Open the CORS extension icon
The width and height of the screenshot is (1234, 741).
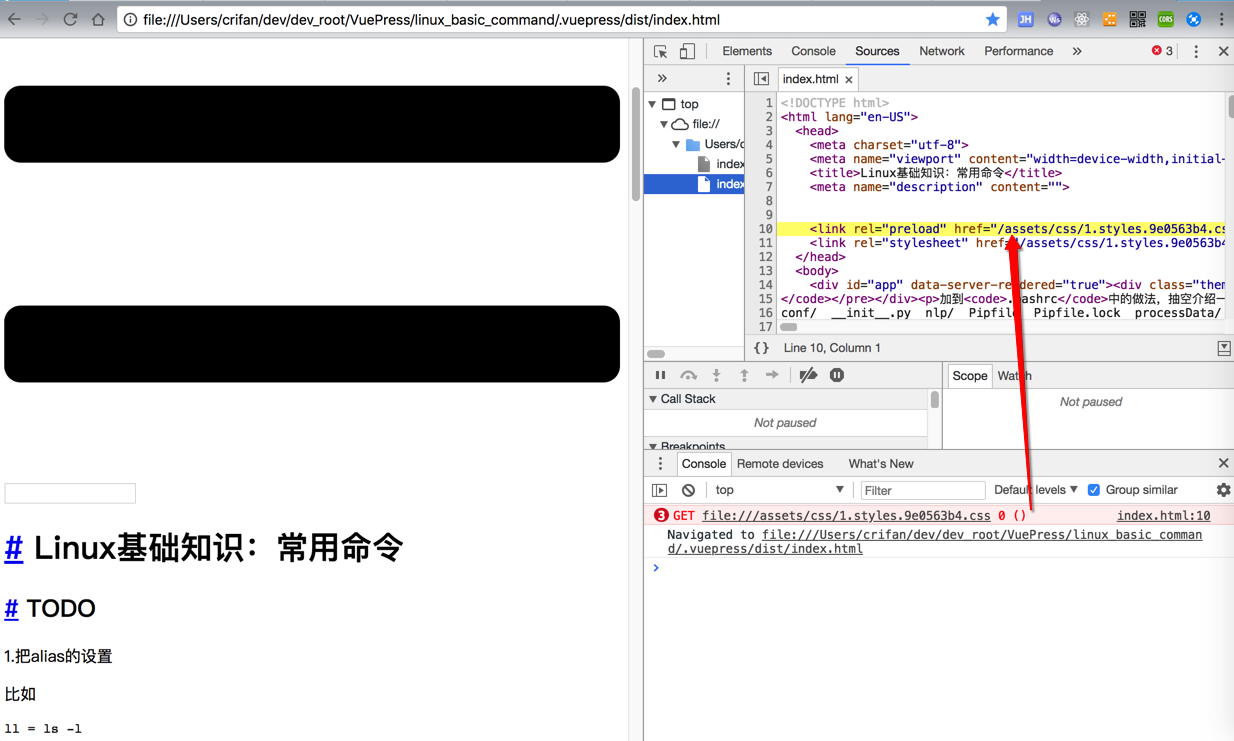[x=1166, y=19]
